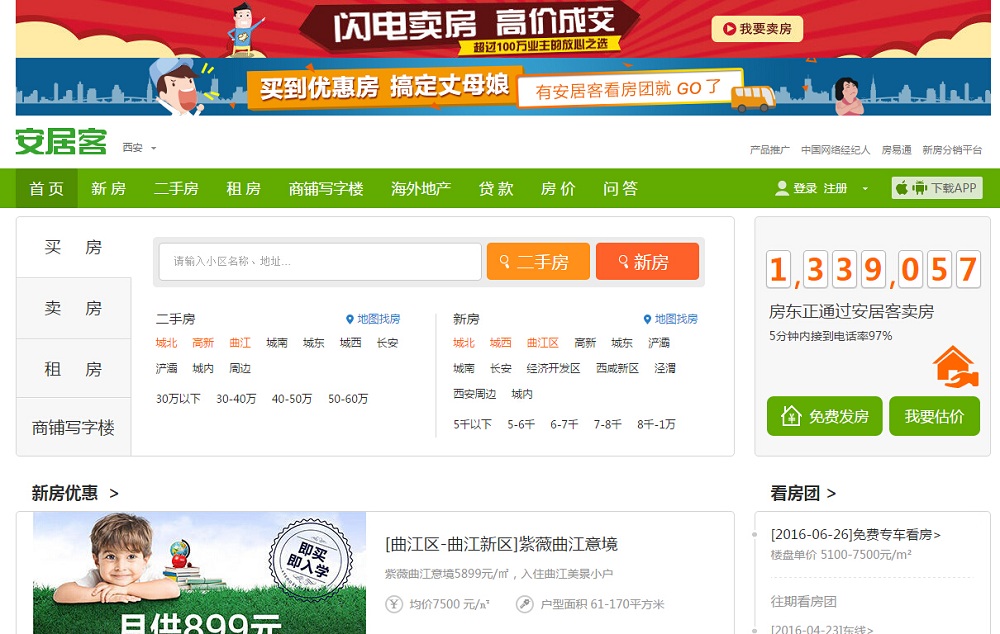
Task: Click the 房易通 top link
Action: [896, 150]
